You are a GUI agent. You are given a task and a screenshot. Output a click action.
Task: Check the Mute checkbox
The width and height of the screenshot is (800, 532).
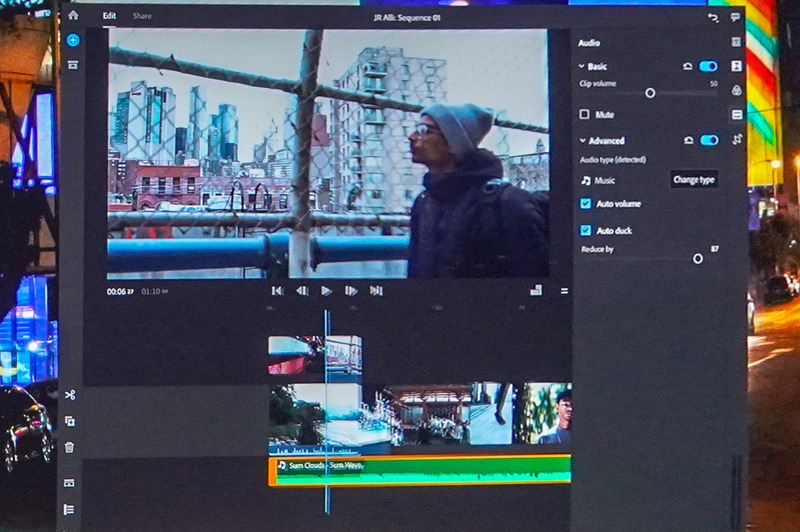[584, 114]
